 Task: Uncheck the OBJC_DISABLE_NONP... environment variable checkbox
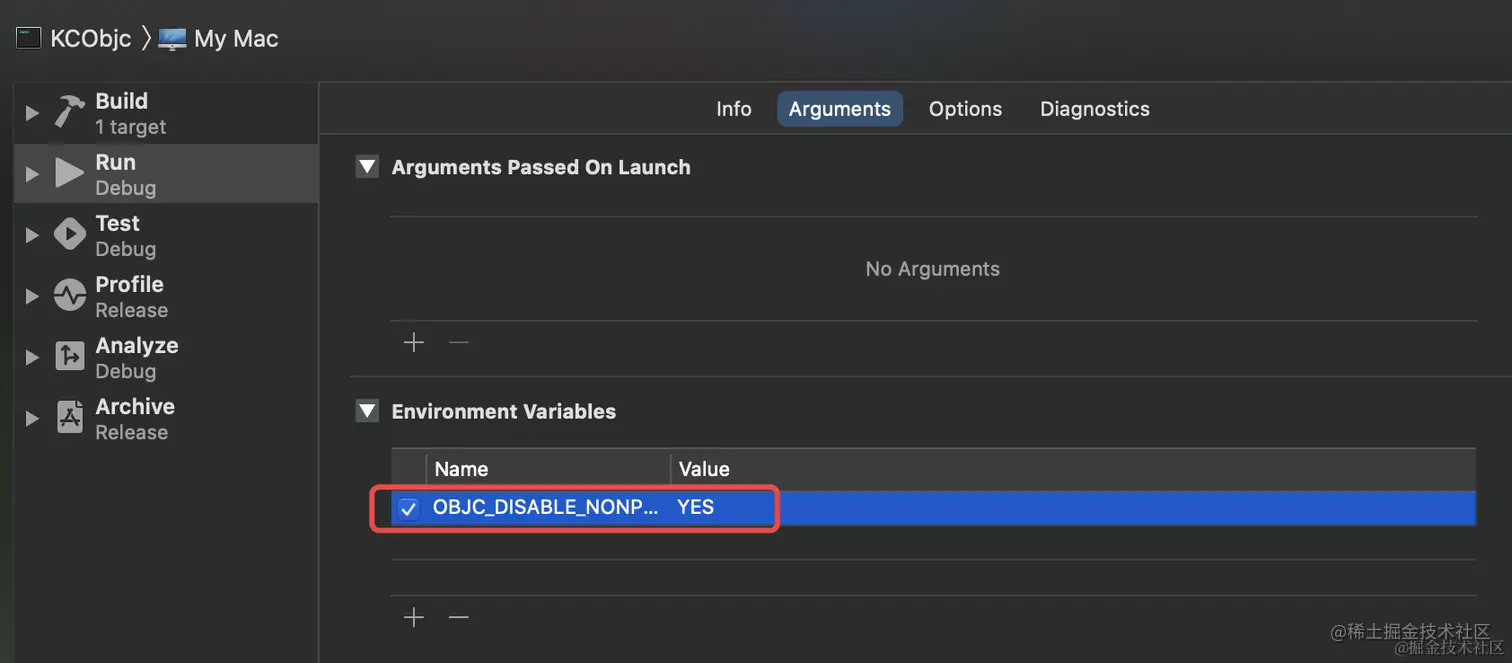[408, 509]
